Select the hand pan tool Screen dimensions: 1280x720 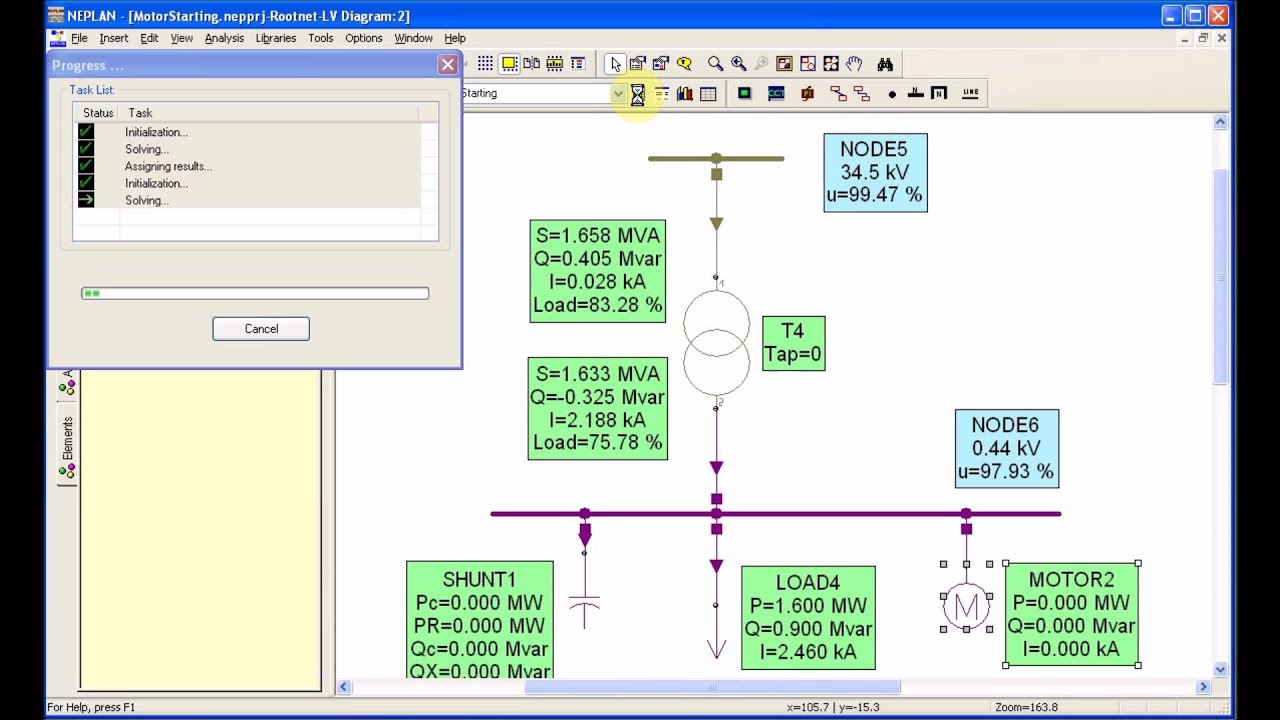pos(854,64)
